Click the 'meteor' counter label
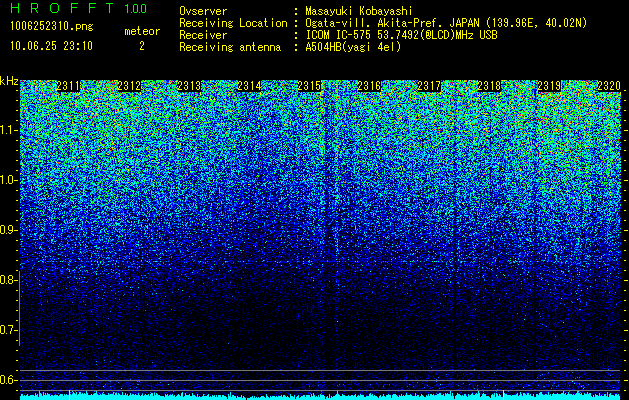 point(142,31)
